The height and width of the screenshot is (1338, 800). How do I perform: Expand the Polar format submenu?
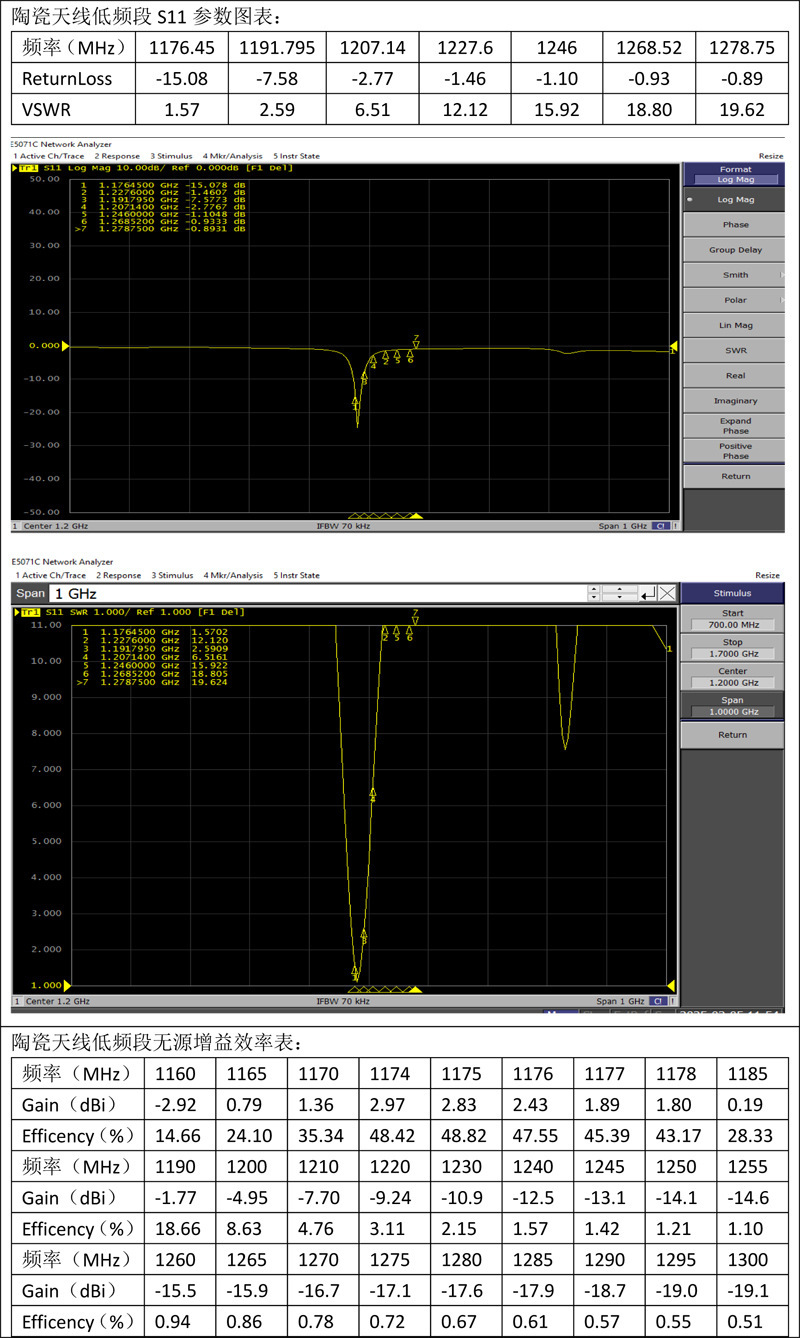(736, 300)
